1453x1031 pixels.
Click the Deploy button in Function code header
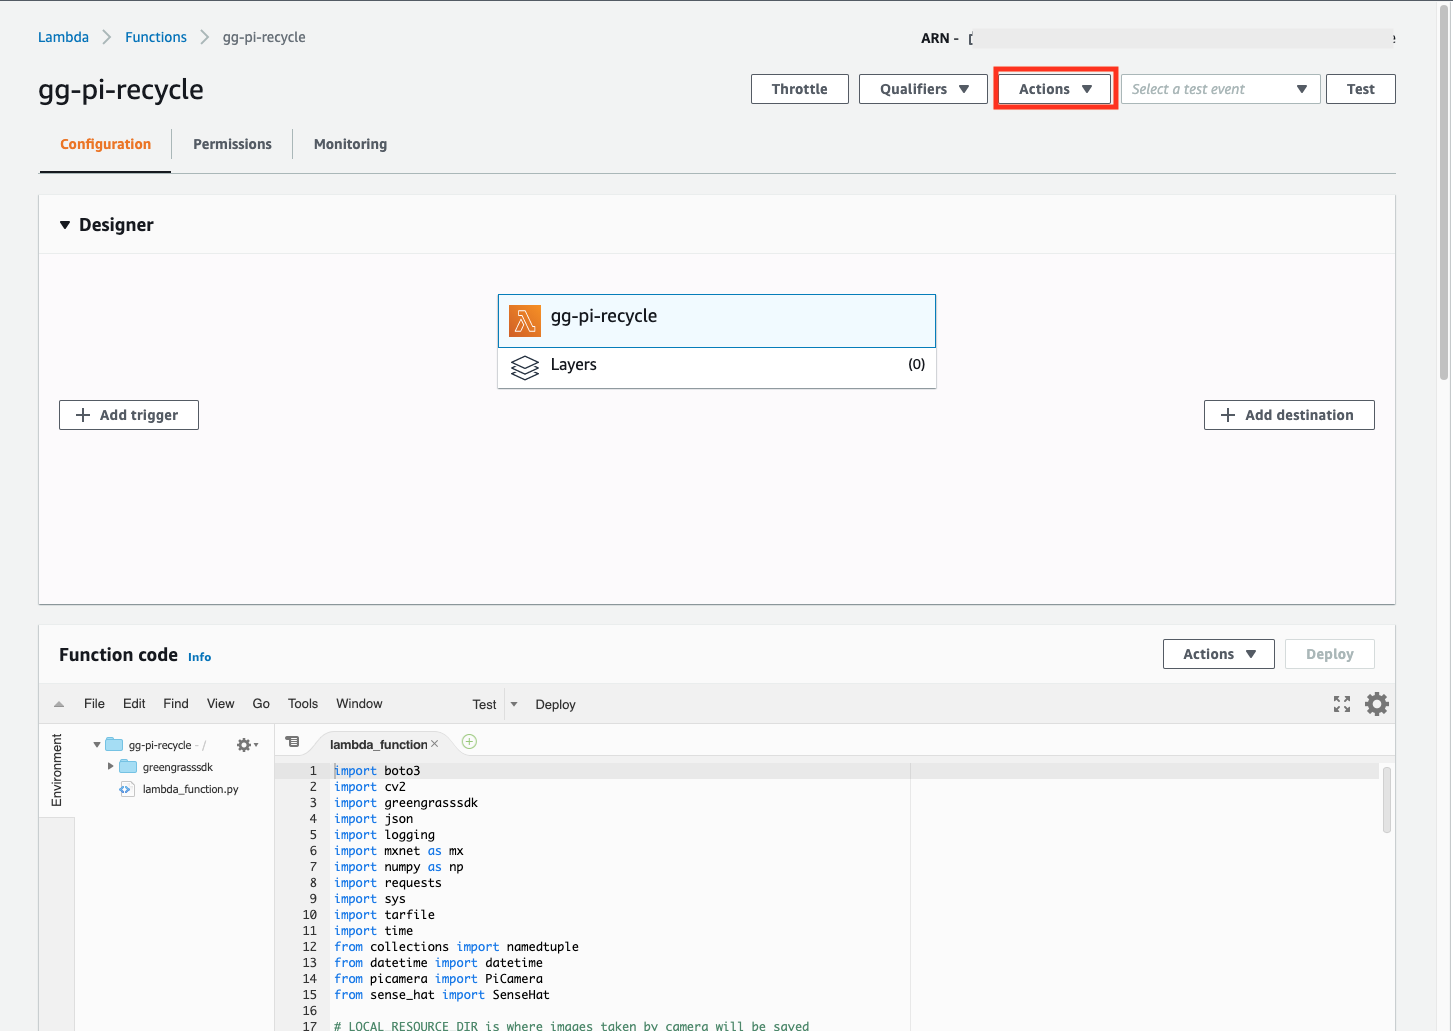[1329, 654]
